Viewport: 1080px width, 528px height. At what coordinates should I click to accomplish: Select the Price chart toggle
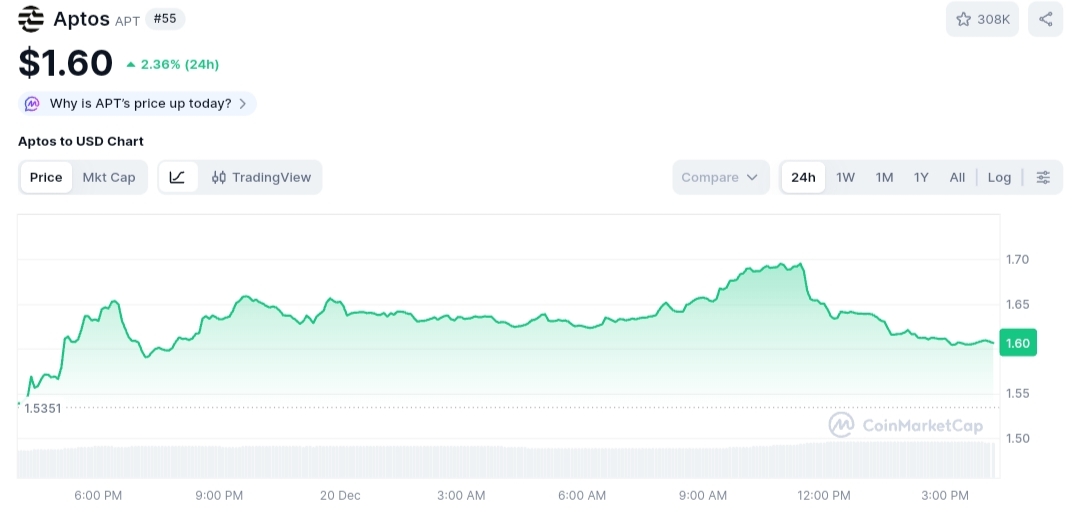46,177
